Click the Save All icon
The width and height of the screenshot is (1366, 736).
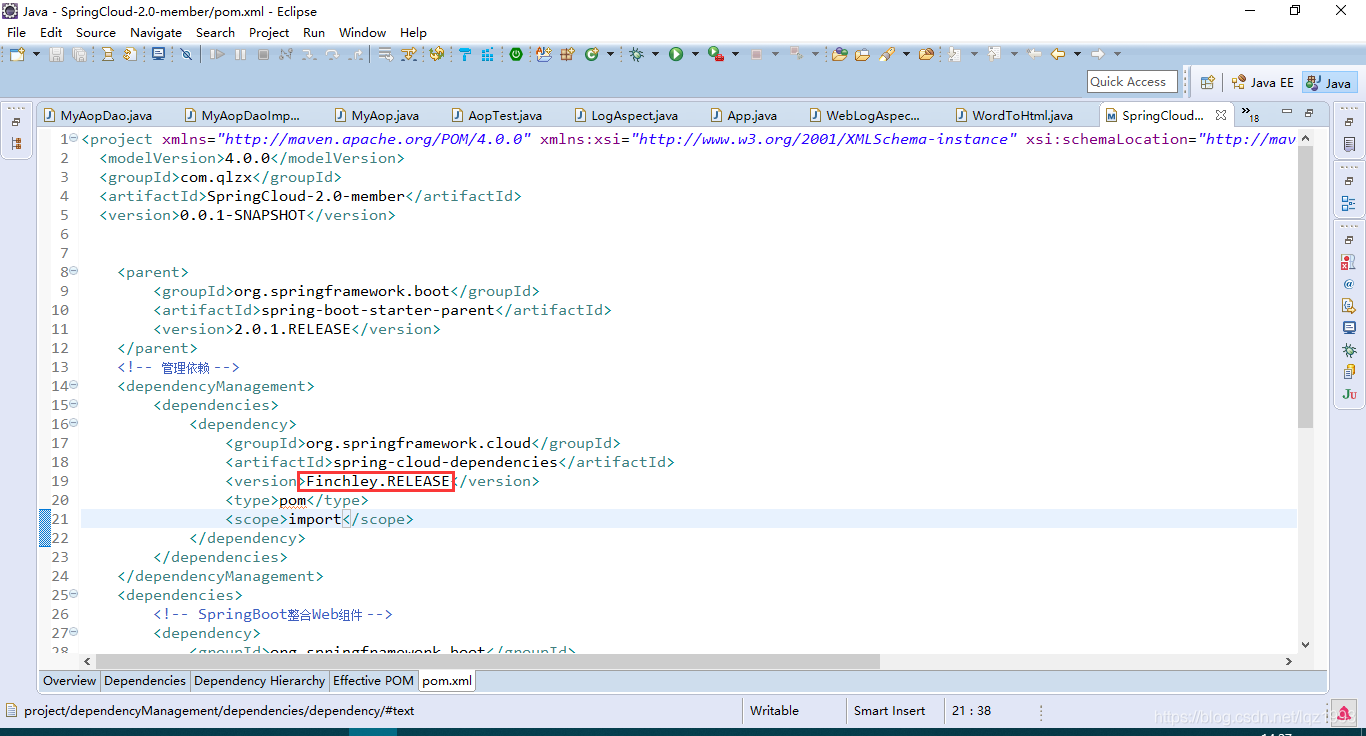79,54
